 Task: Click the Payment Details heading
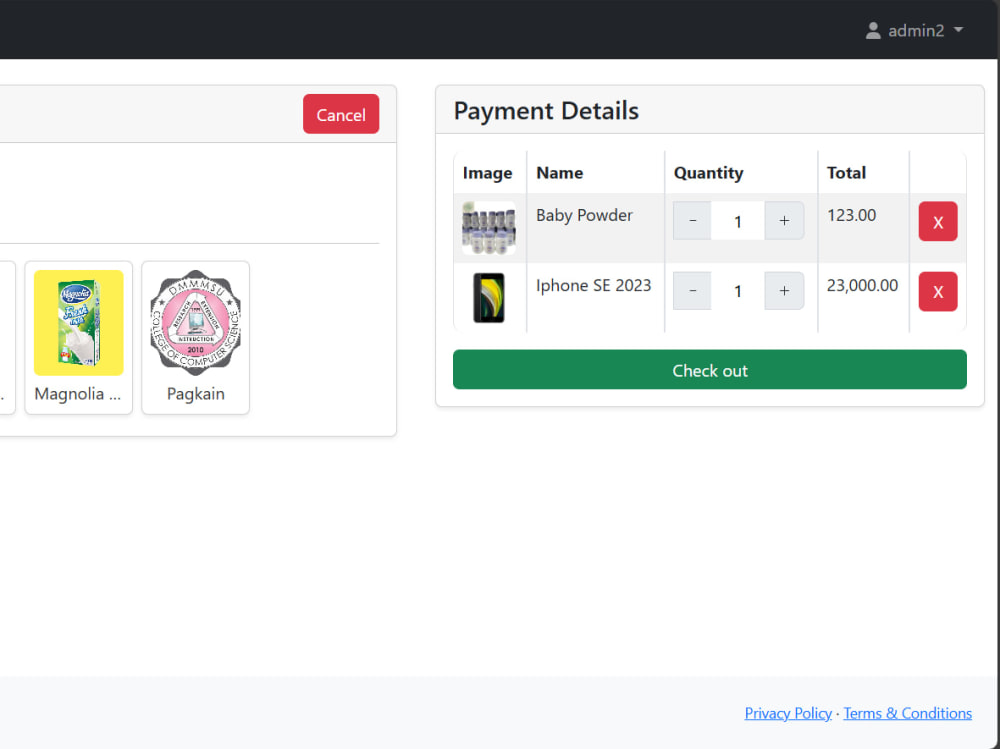[x=546, y=111]
